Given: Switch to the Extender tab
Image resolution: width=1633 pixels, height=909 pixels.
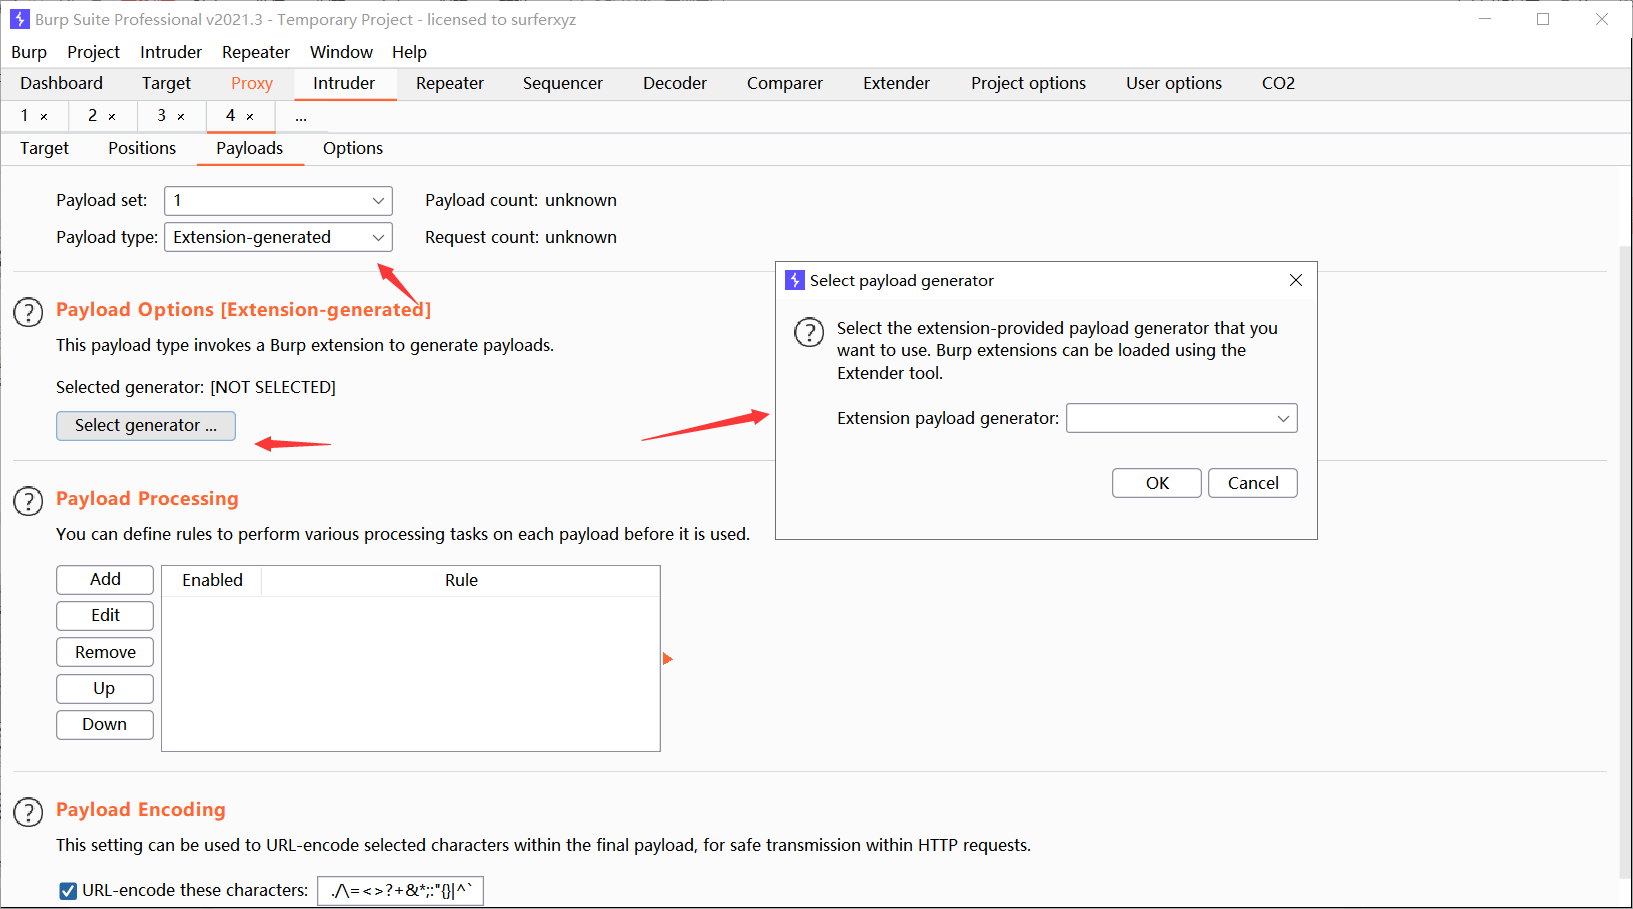Looking at the screenshot, I should pyautogui.click(x=897, y=83).
